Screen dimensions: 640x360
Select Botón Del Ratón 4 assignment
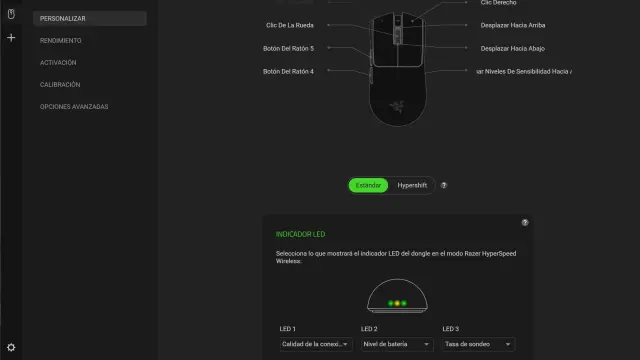pyautogui.click(x=289, y=71)
